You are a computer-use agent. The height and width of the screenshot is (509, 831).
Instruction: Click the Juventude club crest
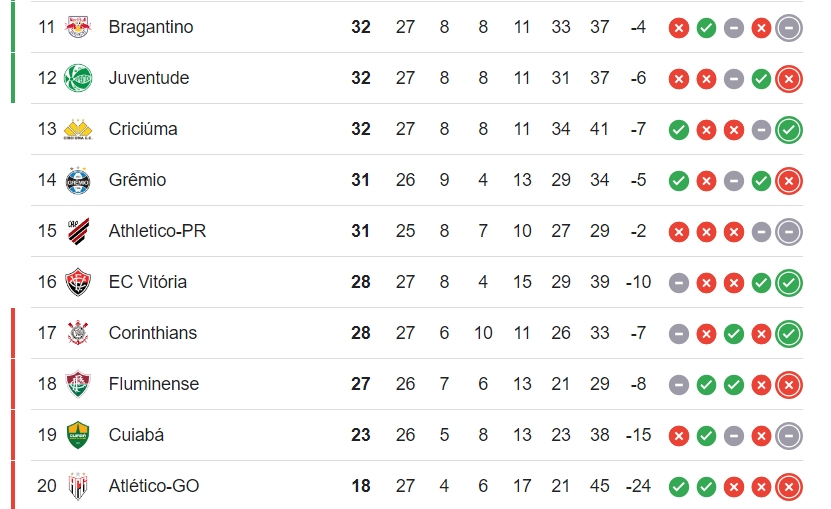click(78, 78)
